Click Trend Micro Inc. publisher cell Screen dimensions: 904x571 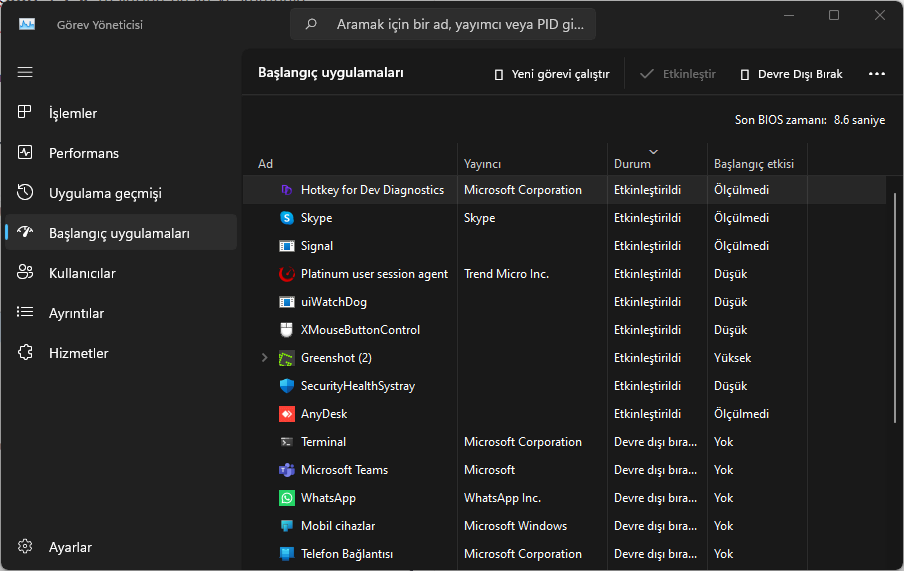click(506, 274)
